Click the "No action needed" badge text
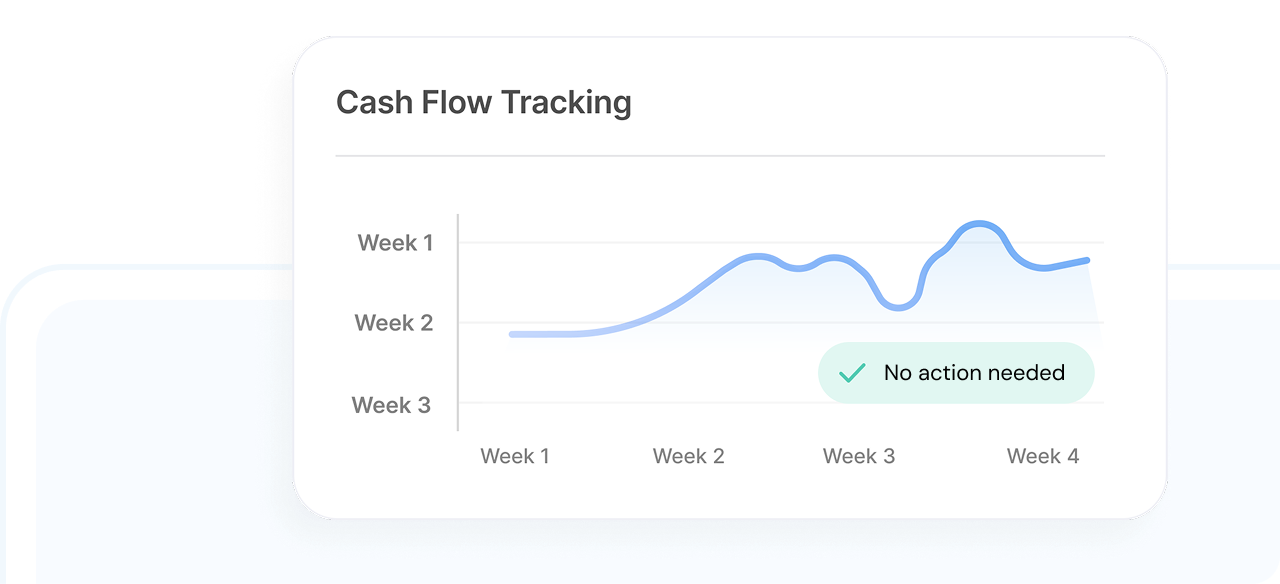 pyautogui.click(x=974, y=373)
